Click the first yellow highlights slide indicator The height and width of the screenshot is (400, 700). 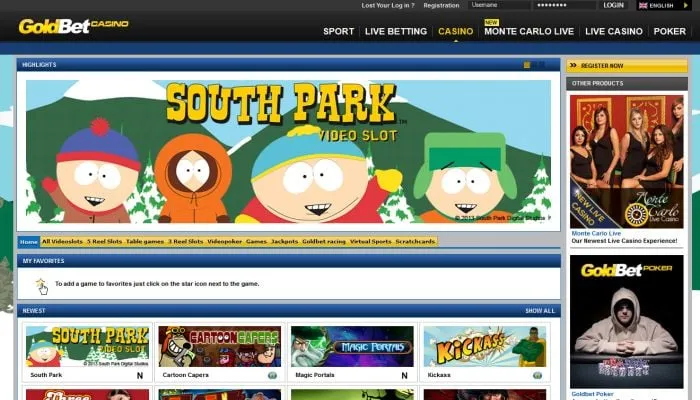527,65
